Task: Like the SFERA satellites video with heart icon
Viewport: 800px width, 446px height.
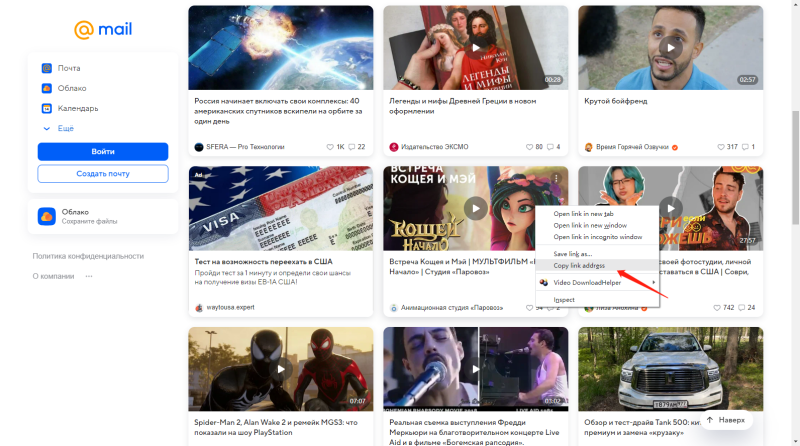Action: (331, 147)
